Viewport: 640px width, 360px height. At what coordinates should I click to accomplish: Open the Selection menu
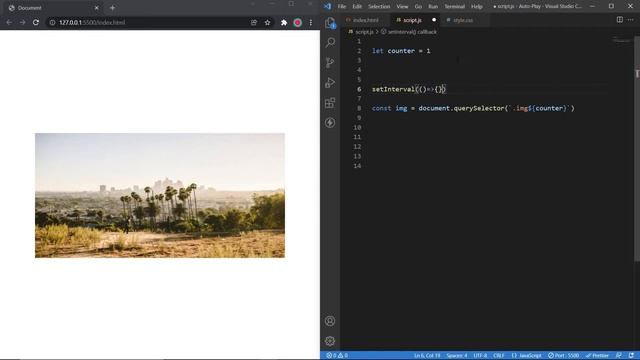point(379,7)
